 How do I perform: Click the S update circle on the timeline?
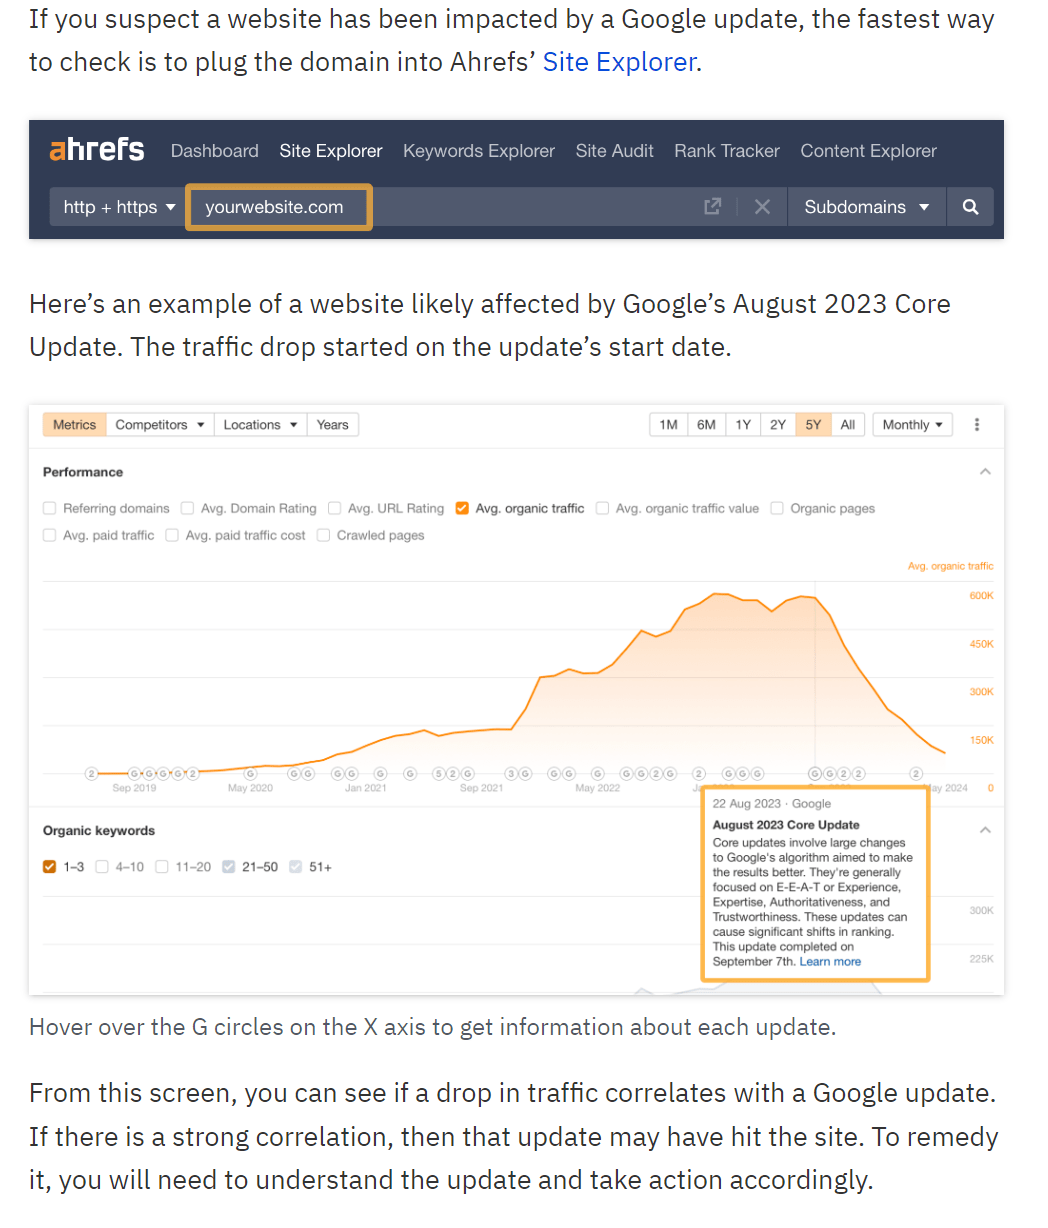pos(440,773)
